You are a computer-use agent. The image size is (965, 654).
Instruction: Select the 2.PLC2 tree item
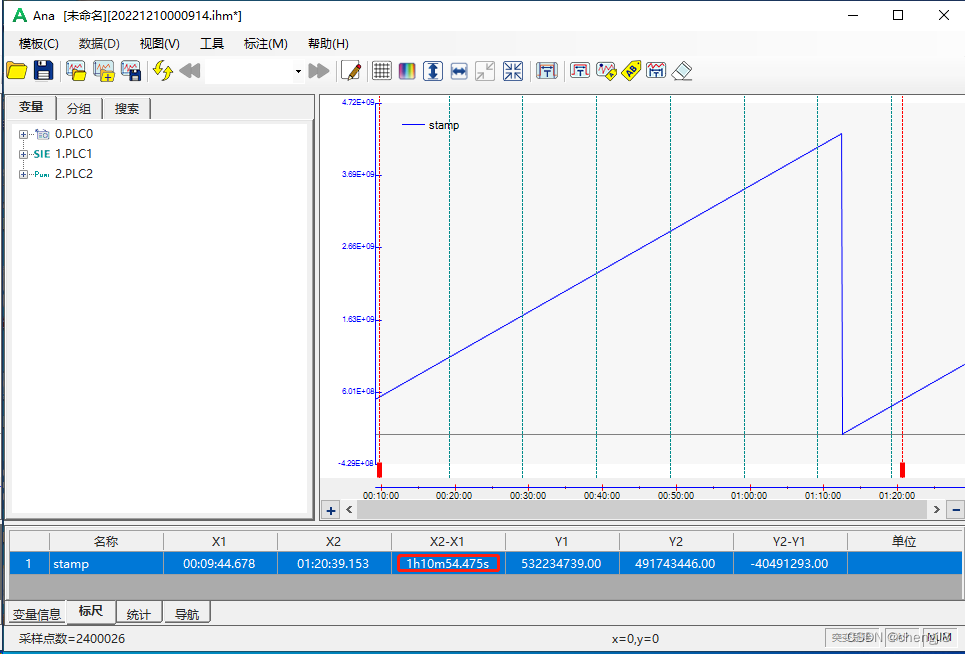pos(74,173)
